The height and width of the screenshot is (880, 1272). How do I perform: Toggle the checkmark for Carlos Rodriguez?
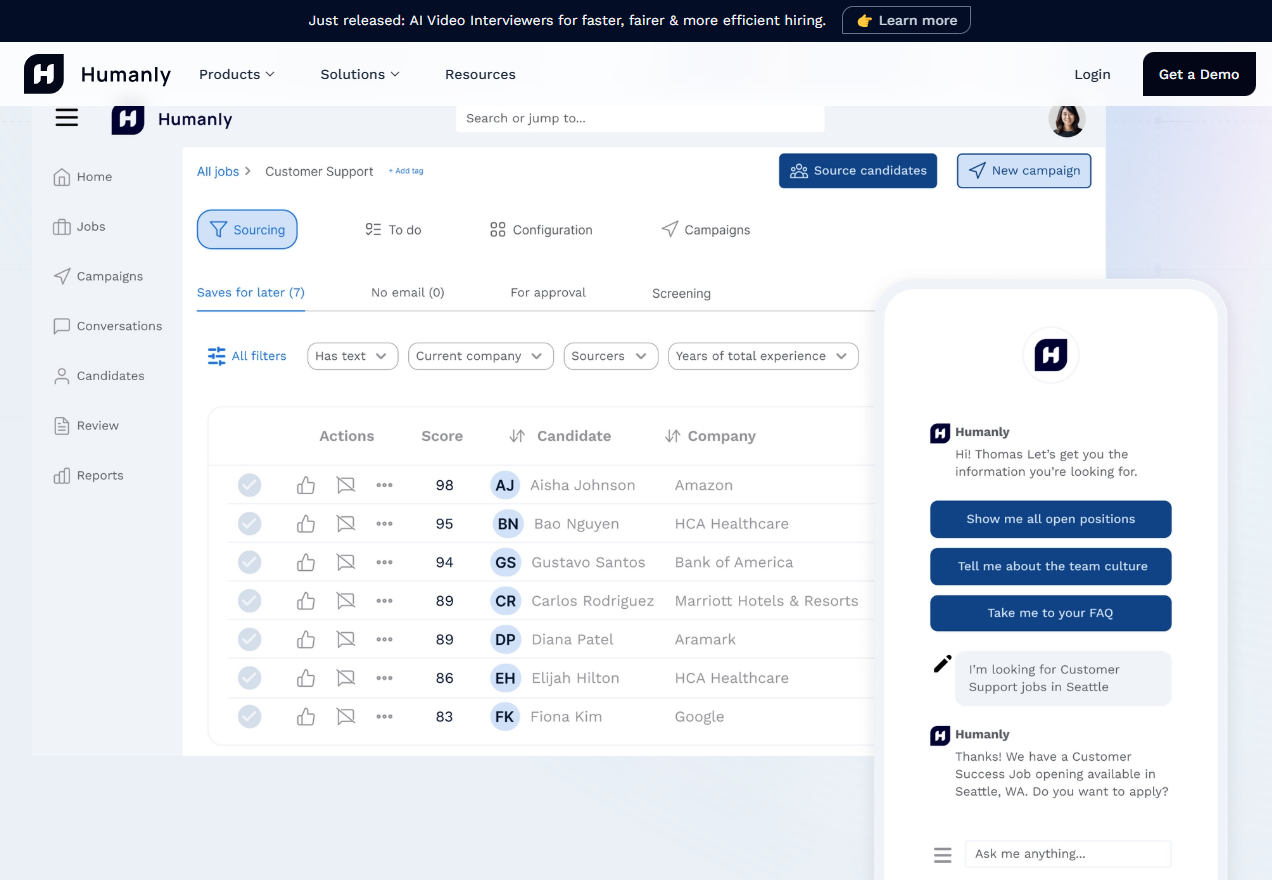[249, 601]
